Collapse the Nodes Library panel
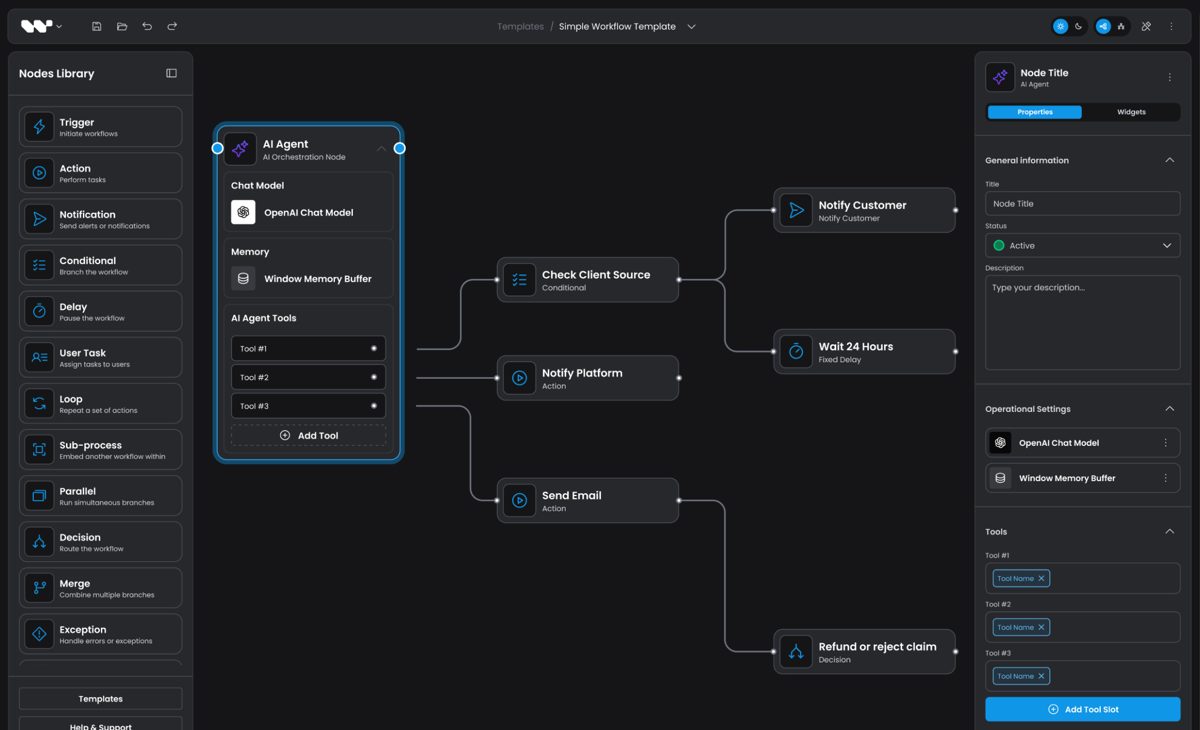 click(171, 73)
